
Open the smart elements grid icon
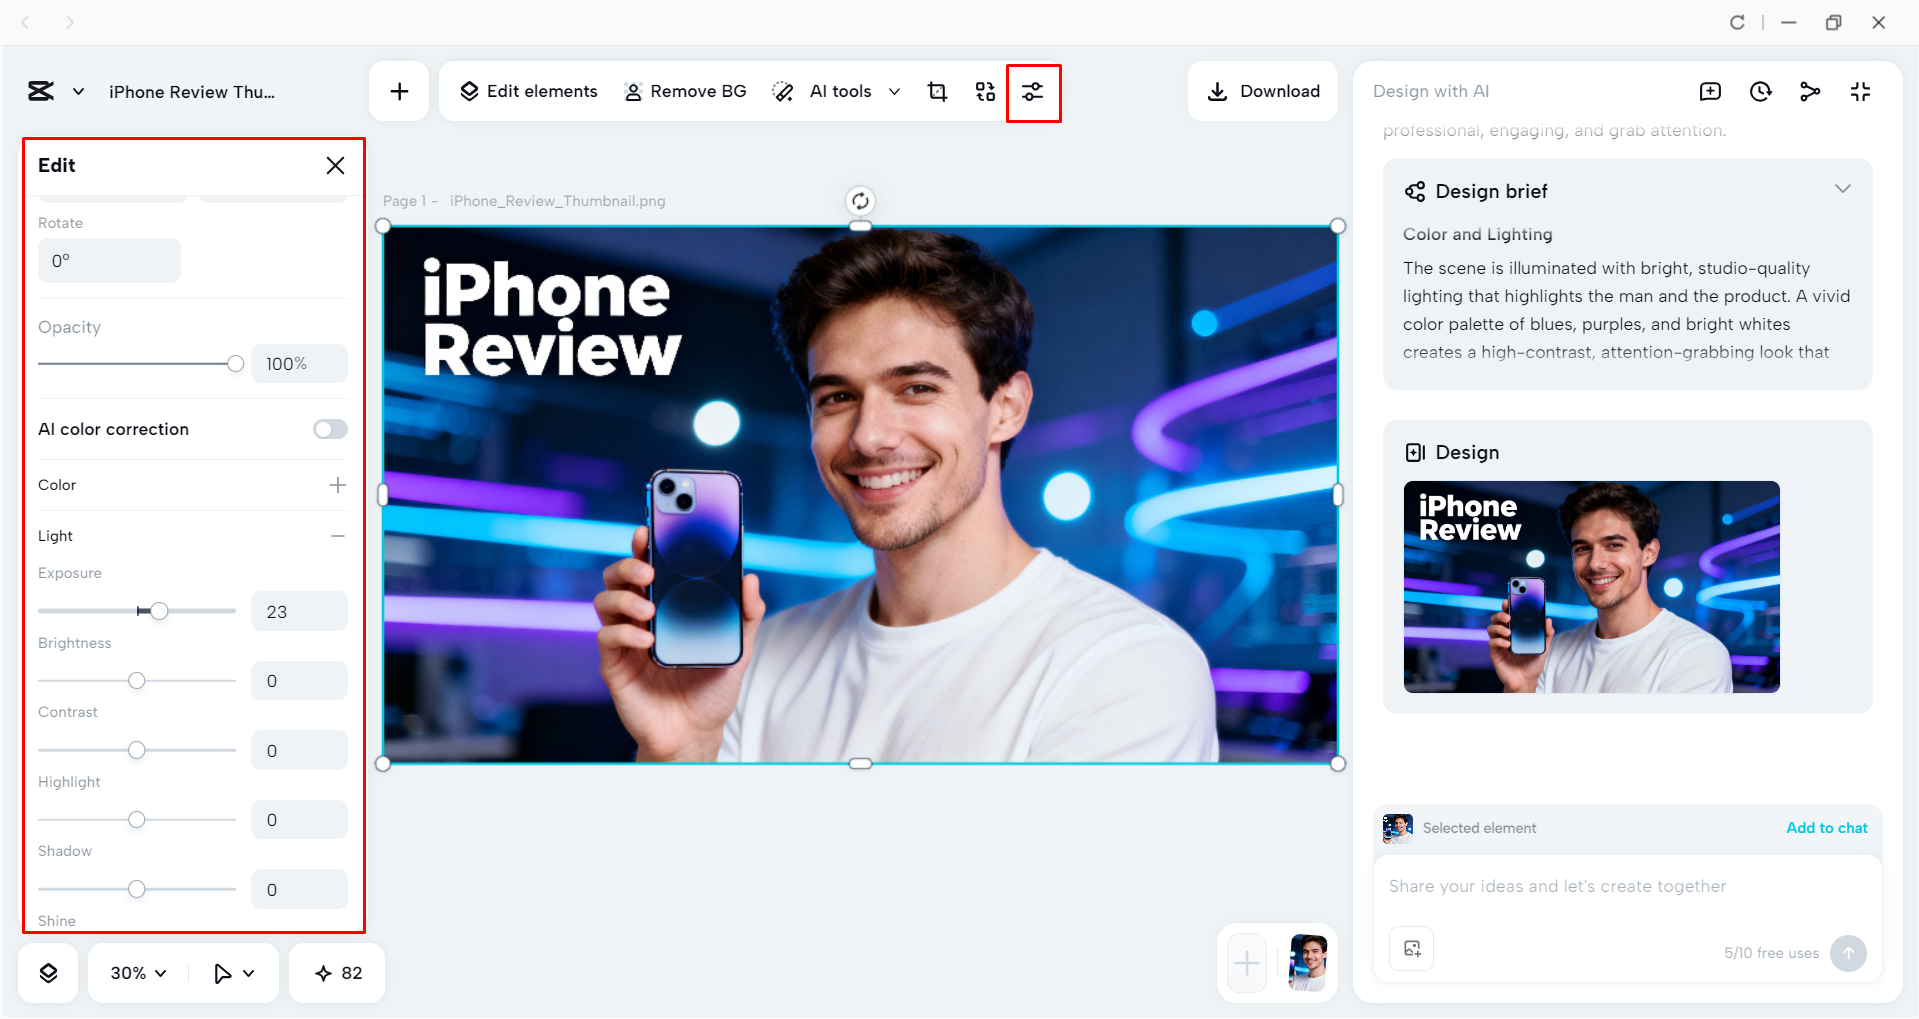click(x=985, y=92)
